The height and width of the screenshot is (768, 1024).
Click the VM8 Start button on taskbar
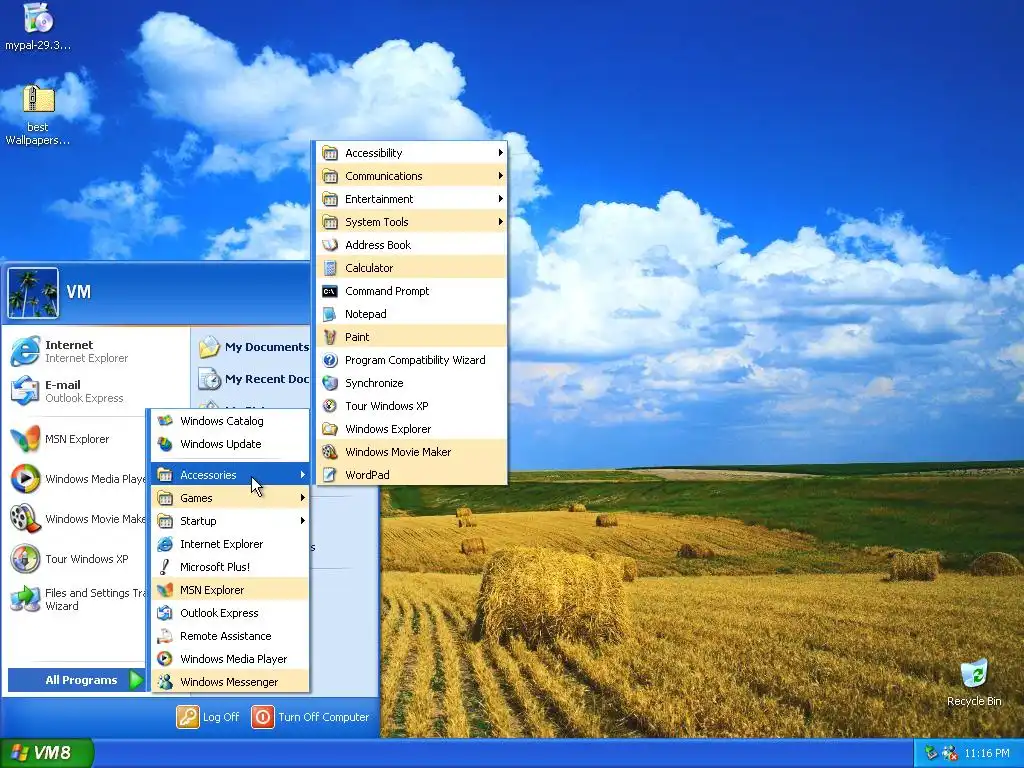[46, 753]
